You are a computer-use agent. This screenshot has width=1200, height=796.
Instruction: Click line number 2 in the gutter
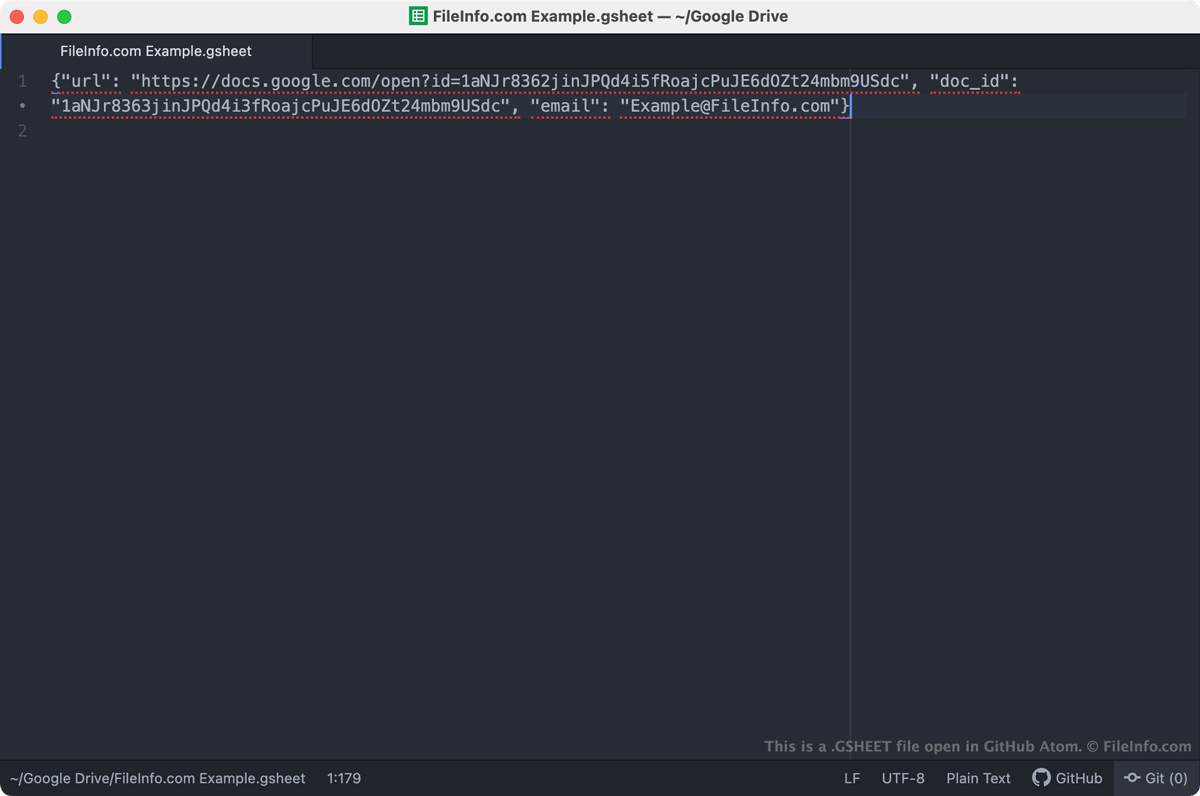pyautogui.click(x=23, y=131)
